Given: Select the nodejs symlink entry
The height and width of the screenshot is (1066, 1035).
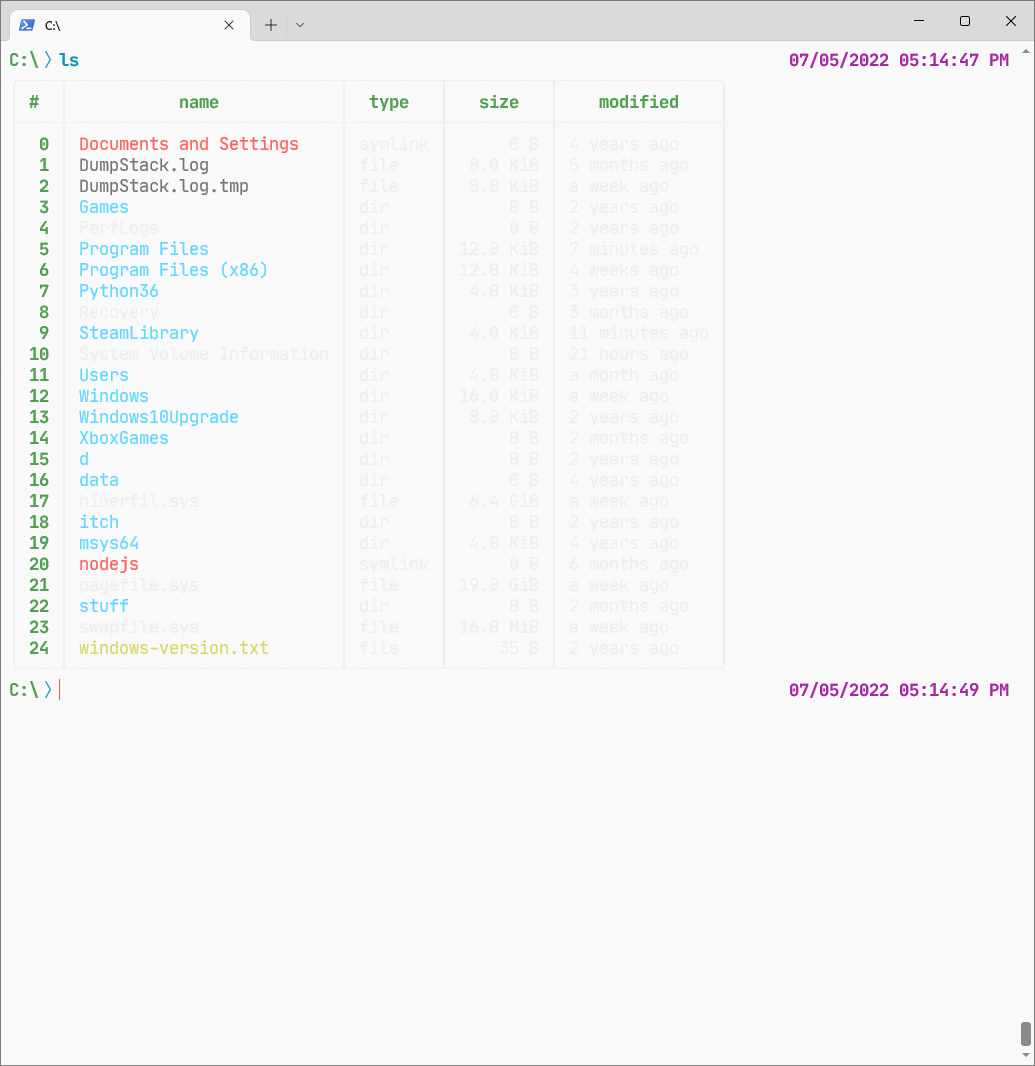Looking at the screenshot, I should [x=108, y=564].
